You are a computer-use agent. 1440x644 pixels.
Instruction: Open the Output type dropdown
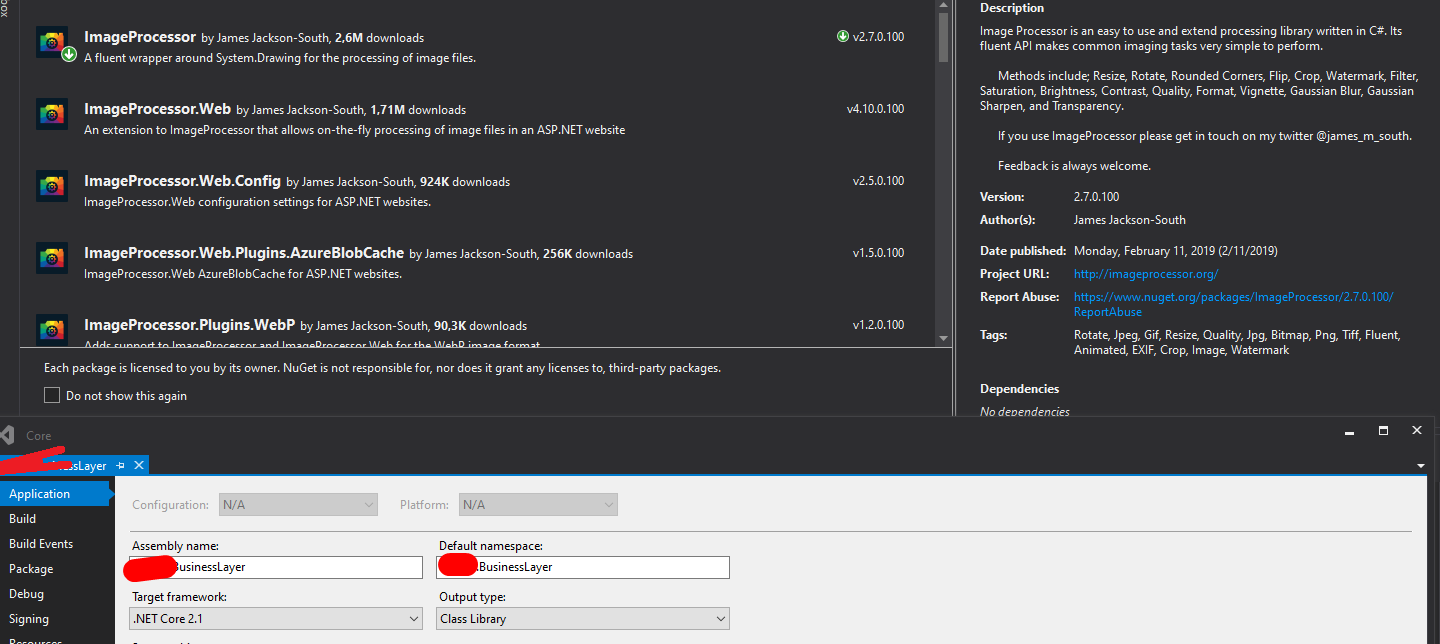click(583, 619)
